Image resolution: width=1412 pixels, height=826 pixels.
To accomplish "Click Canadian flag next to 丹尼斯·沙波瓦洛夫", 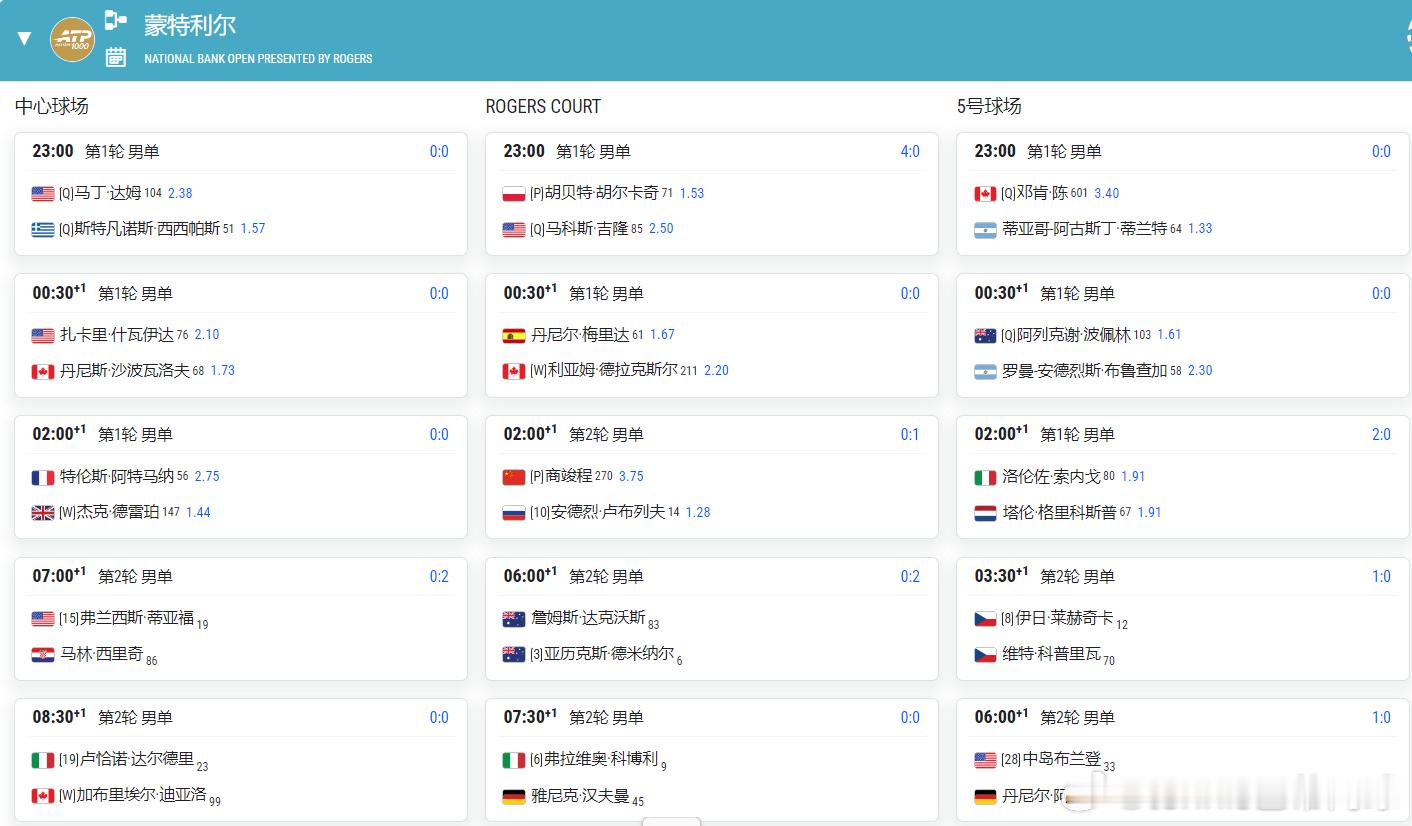I will tap(43, 372).
